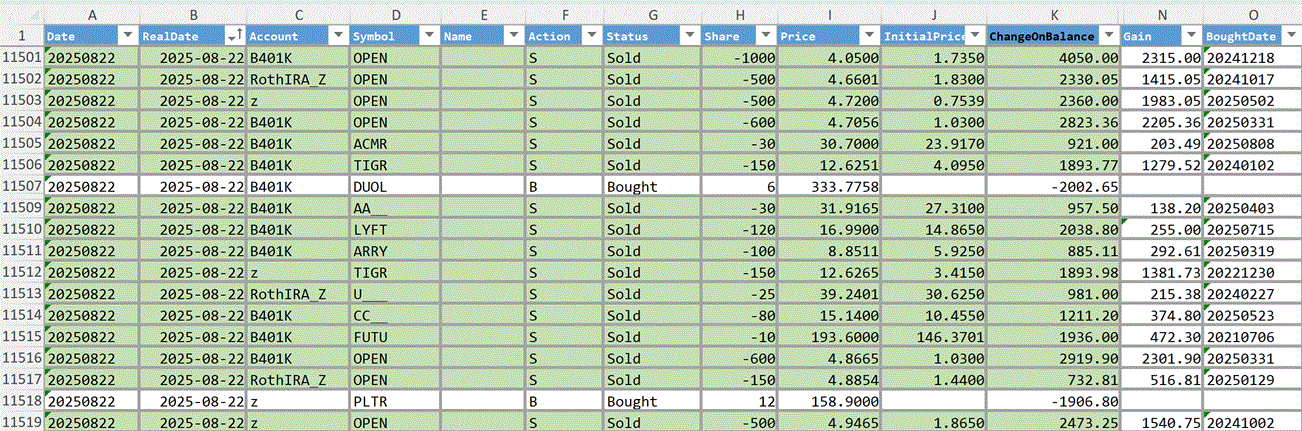Open the BoughtDate column filter dropdown

tap(1291, 36)
